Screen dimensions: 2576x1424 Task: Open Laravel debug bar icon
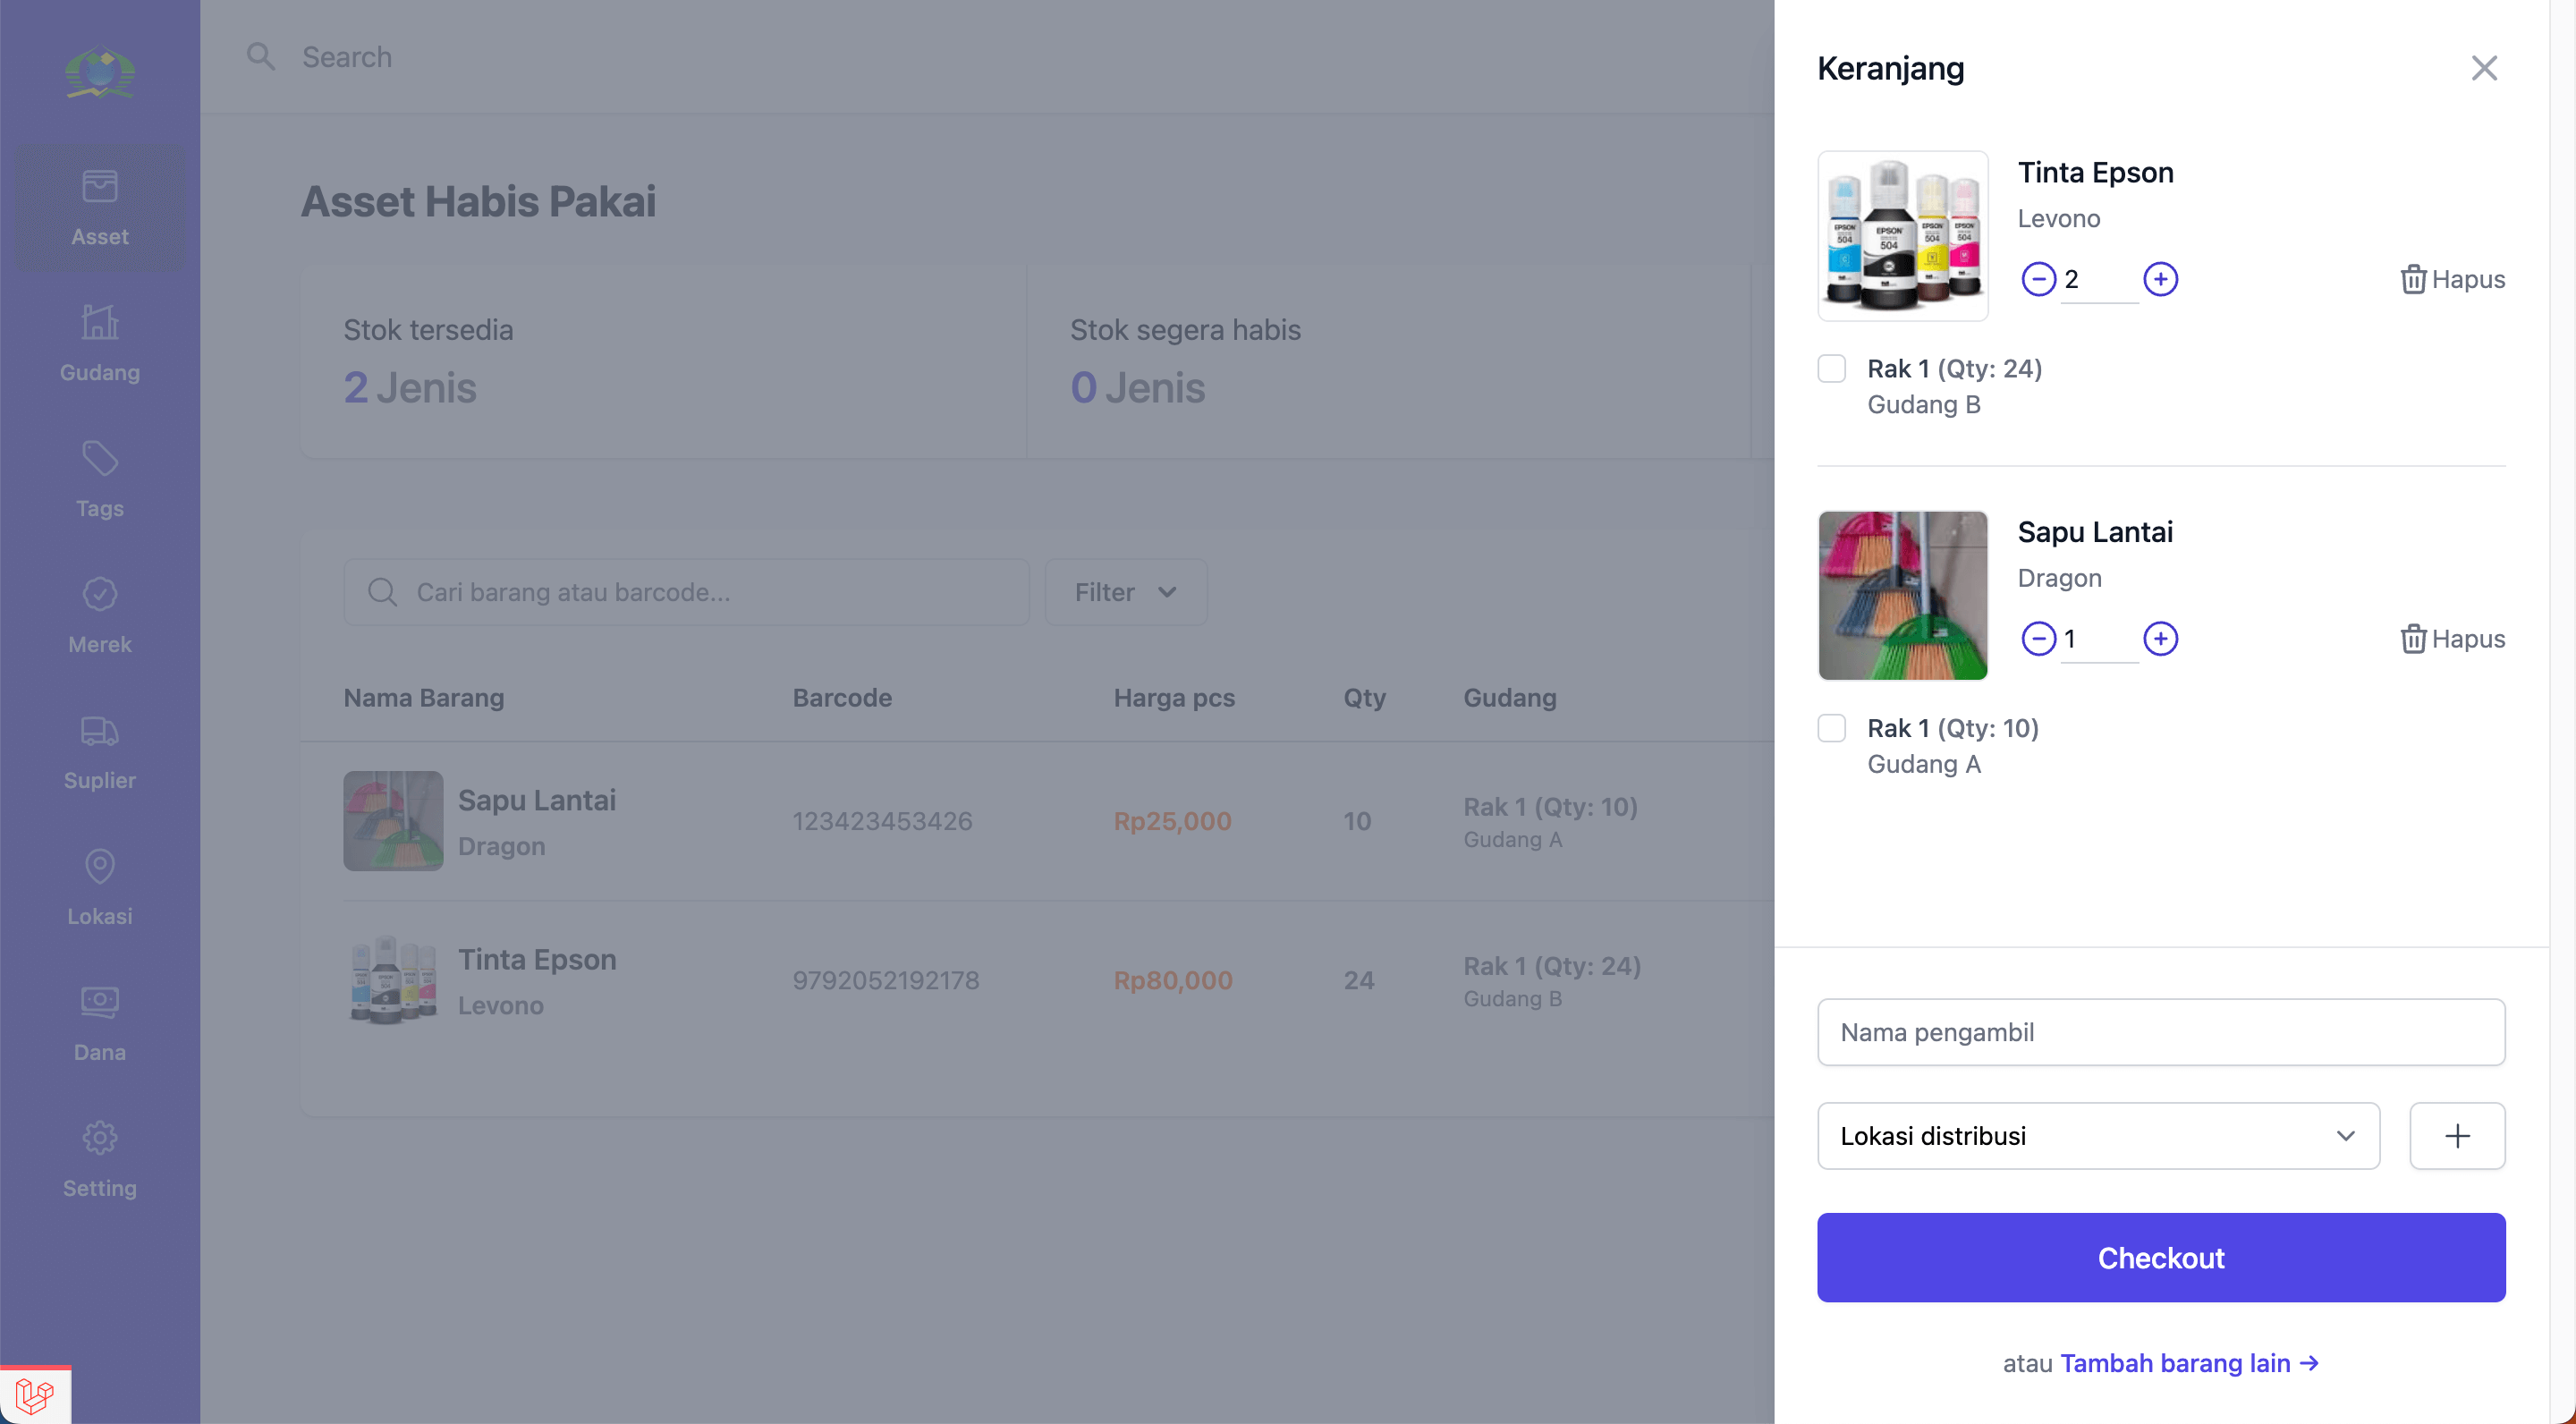(35, 1395)
